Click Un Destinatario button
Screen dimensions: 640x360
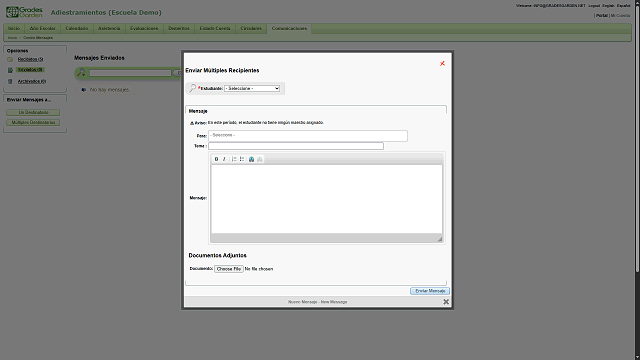[33, 112]
